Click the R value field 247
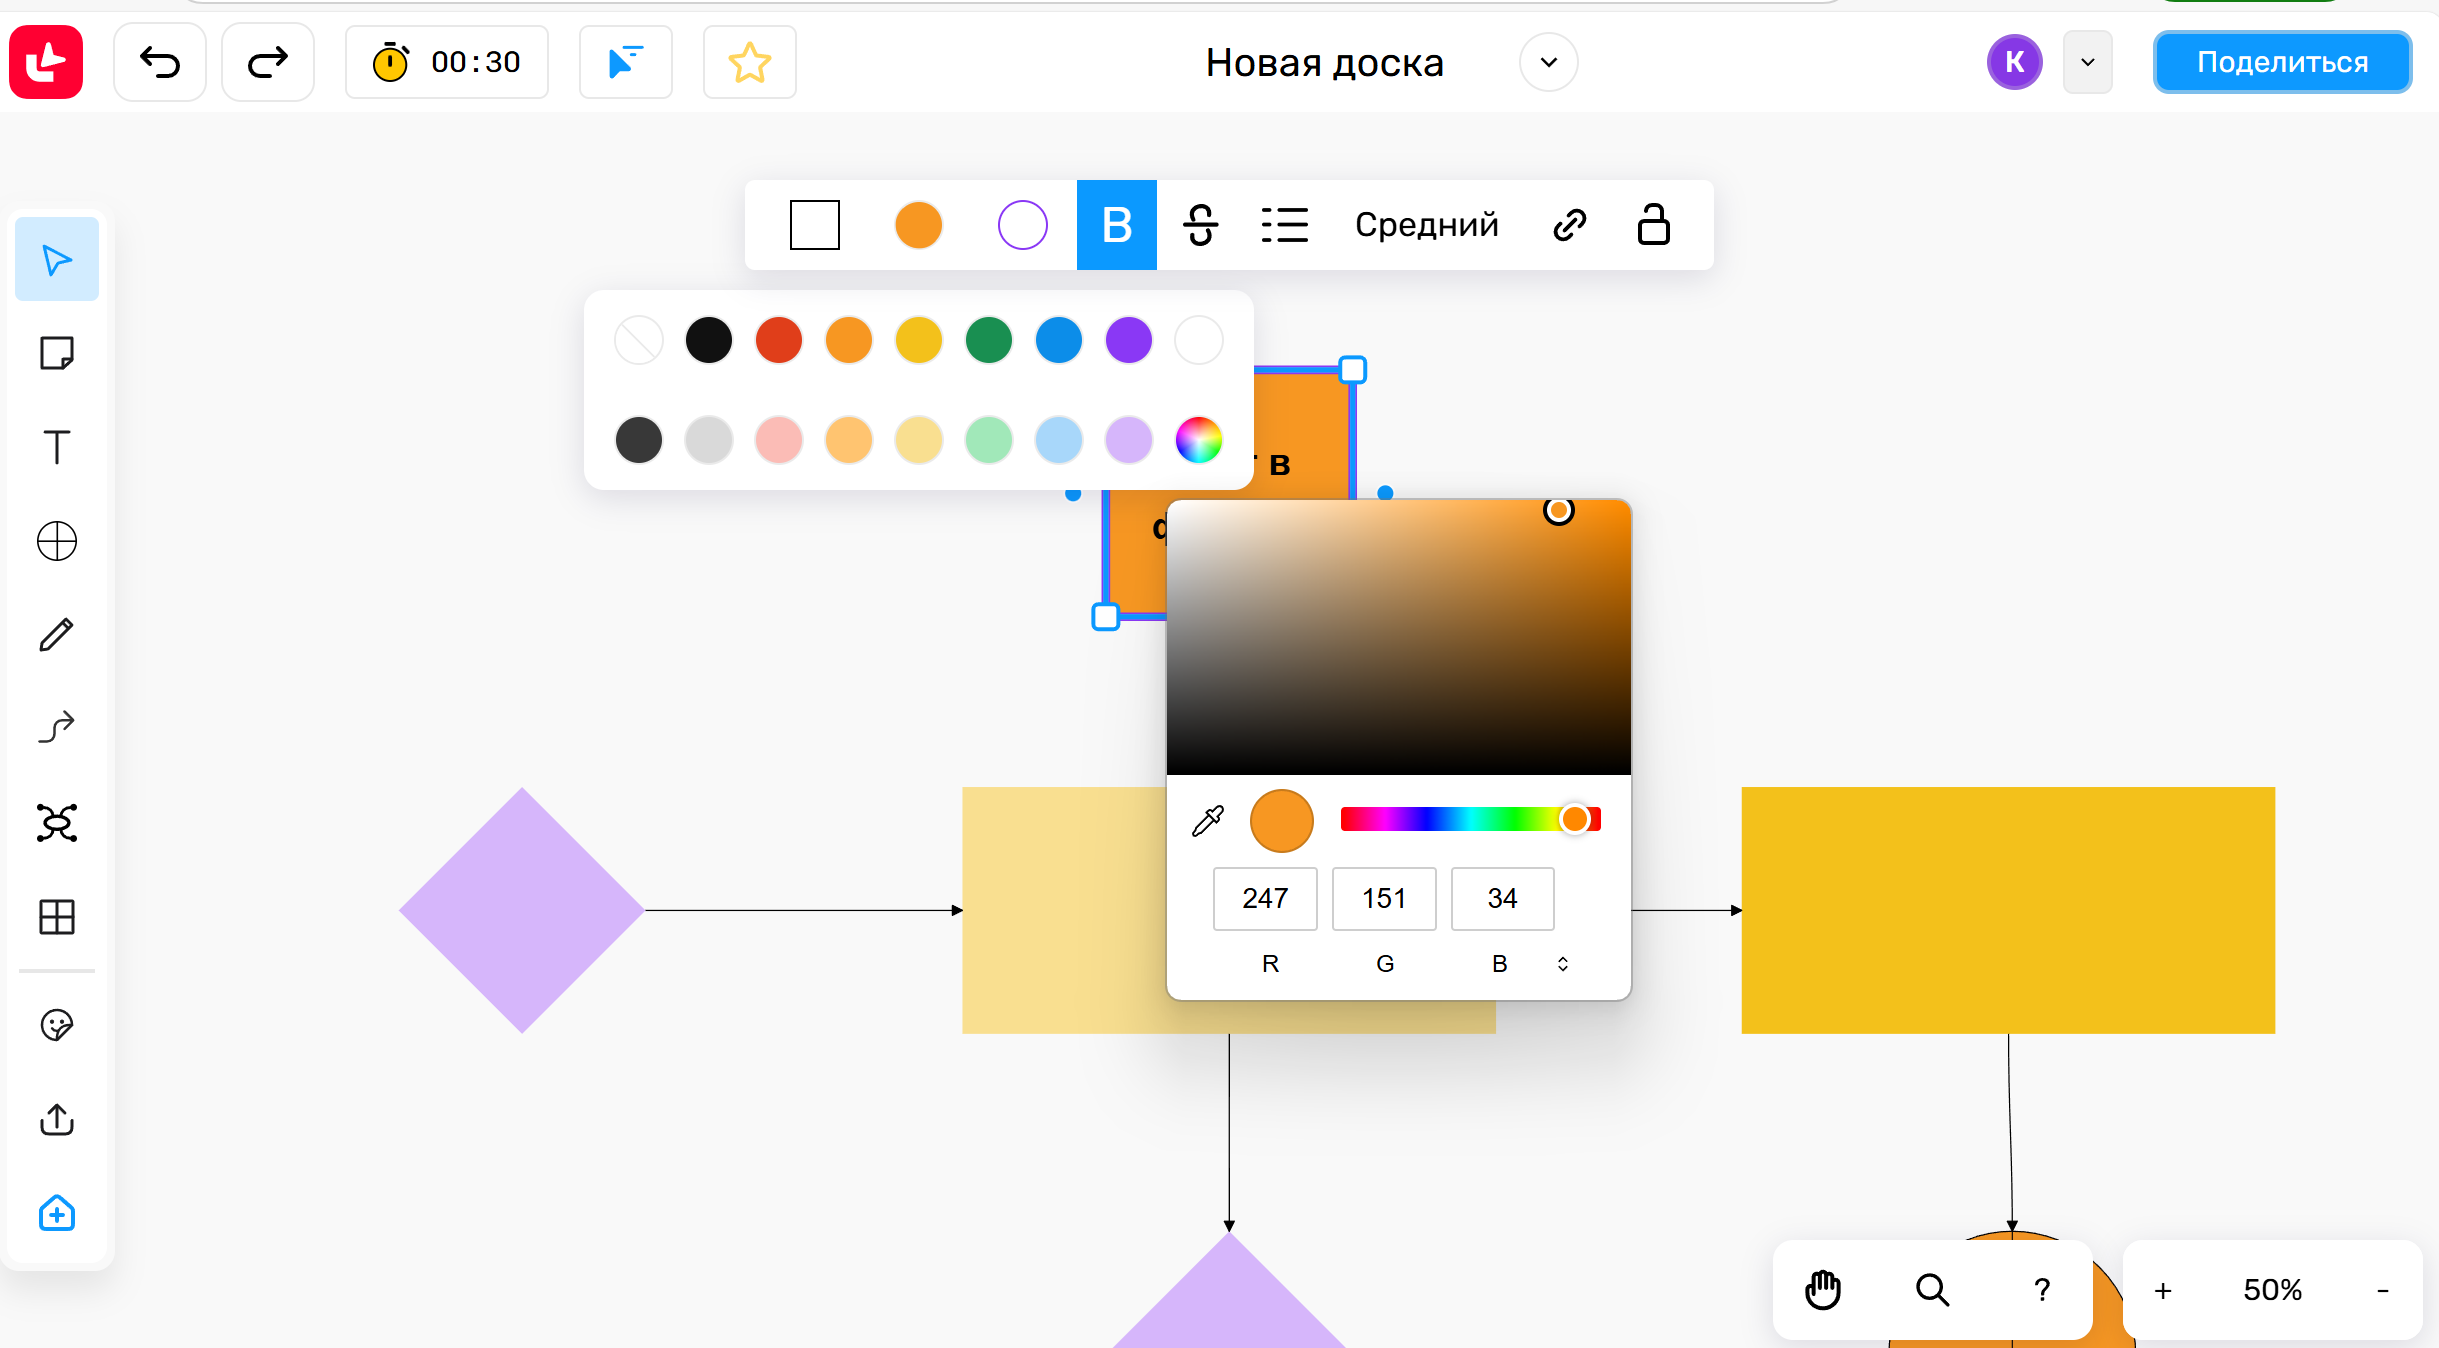 (x=1265, y=899)
